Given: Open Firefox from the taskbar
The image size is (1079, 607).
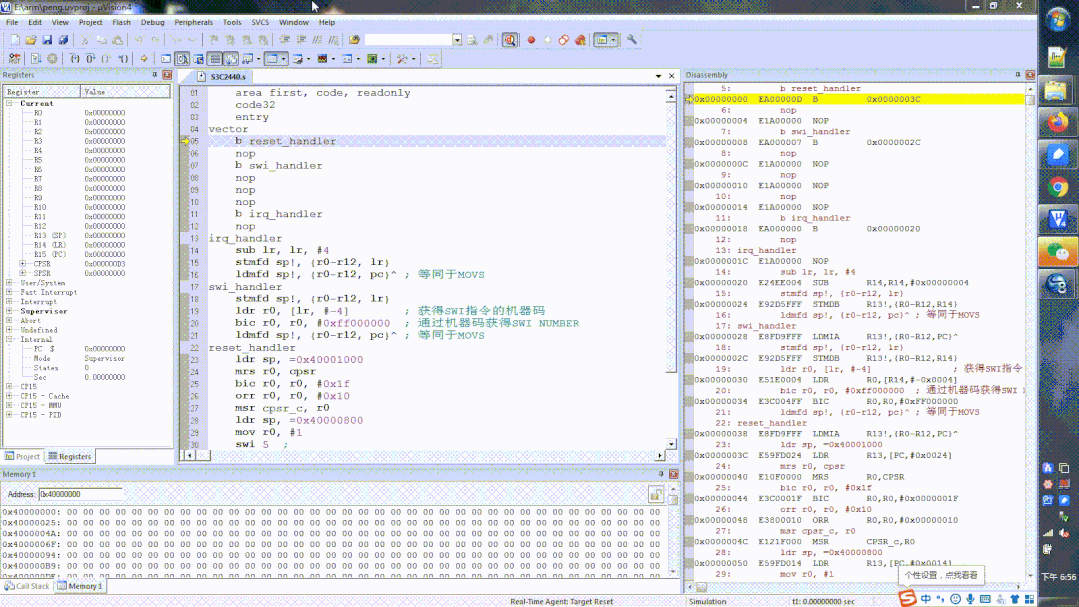Looking at the screenshot, I should [x=1058, y=123].
